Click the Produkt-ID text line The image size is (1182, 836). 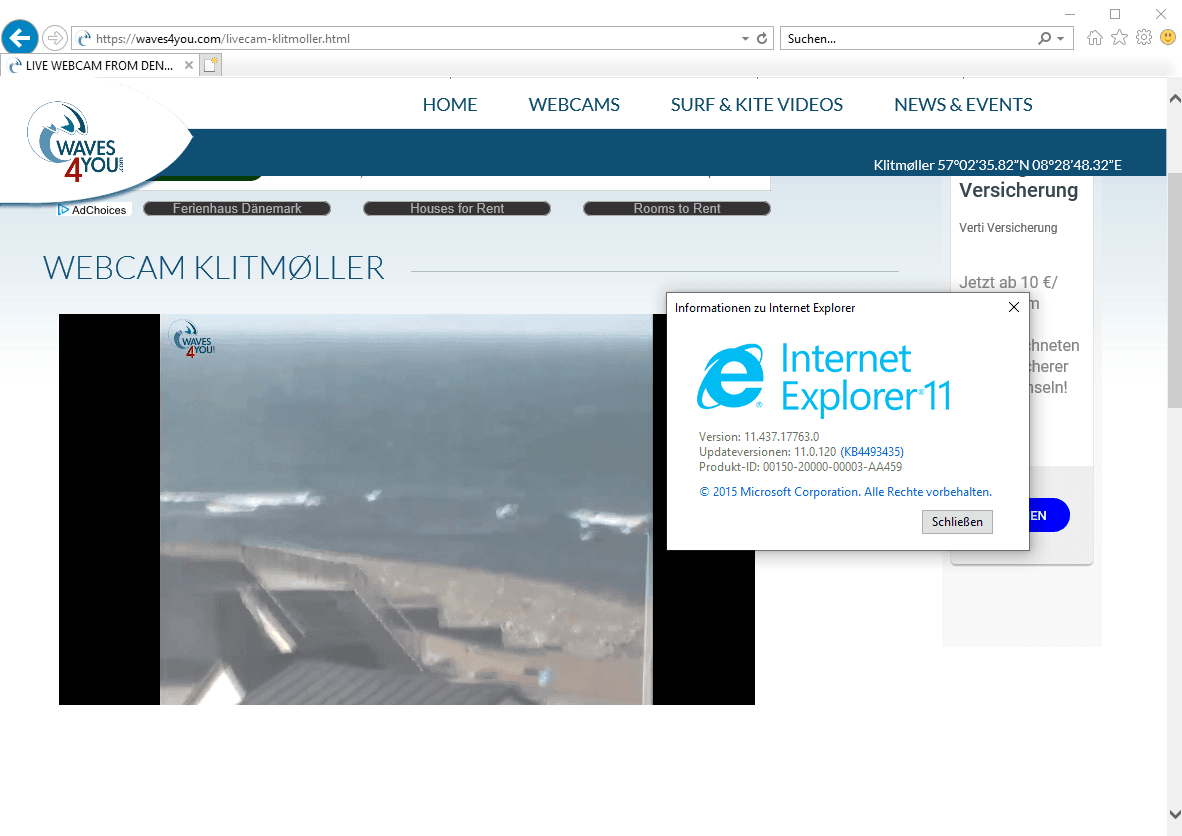point(800,467)
